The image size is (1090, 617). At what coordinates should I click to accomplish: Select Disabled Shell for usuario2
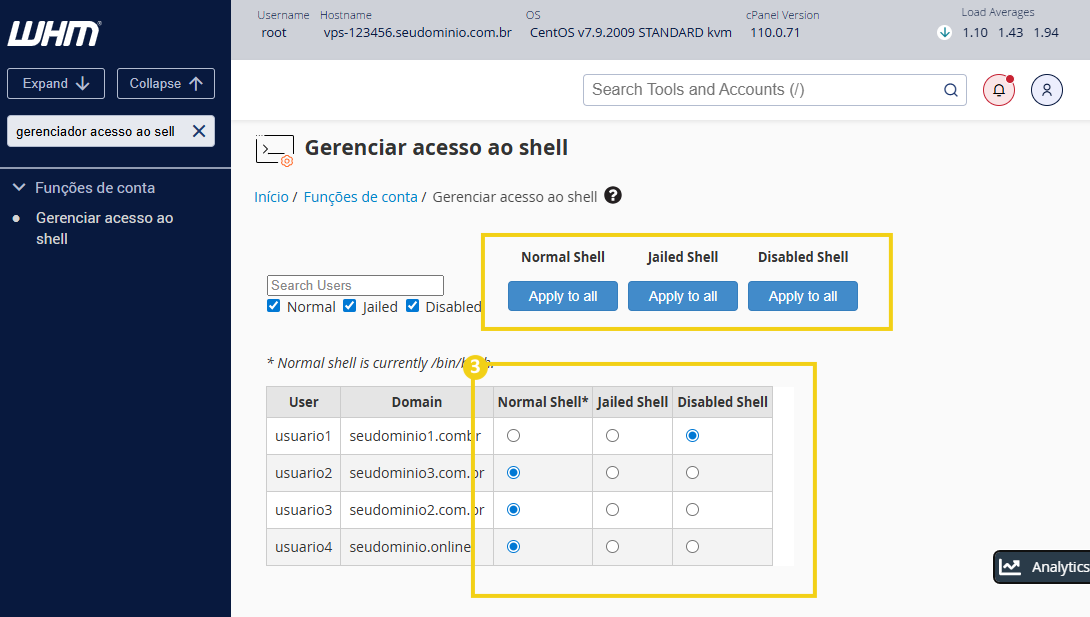(x=692, y=472)
